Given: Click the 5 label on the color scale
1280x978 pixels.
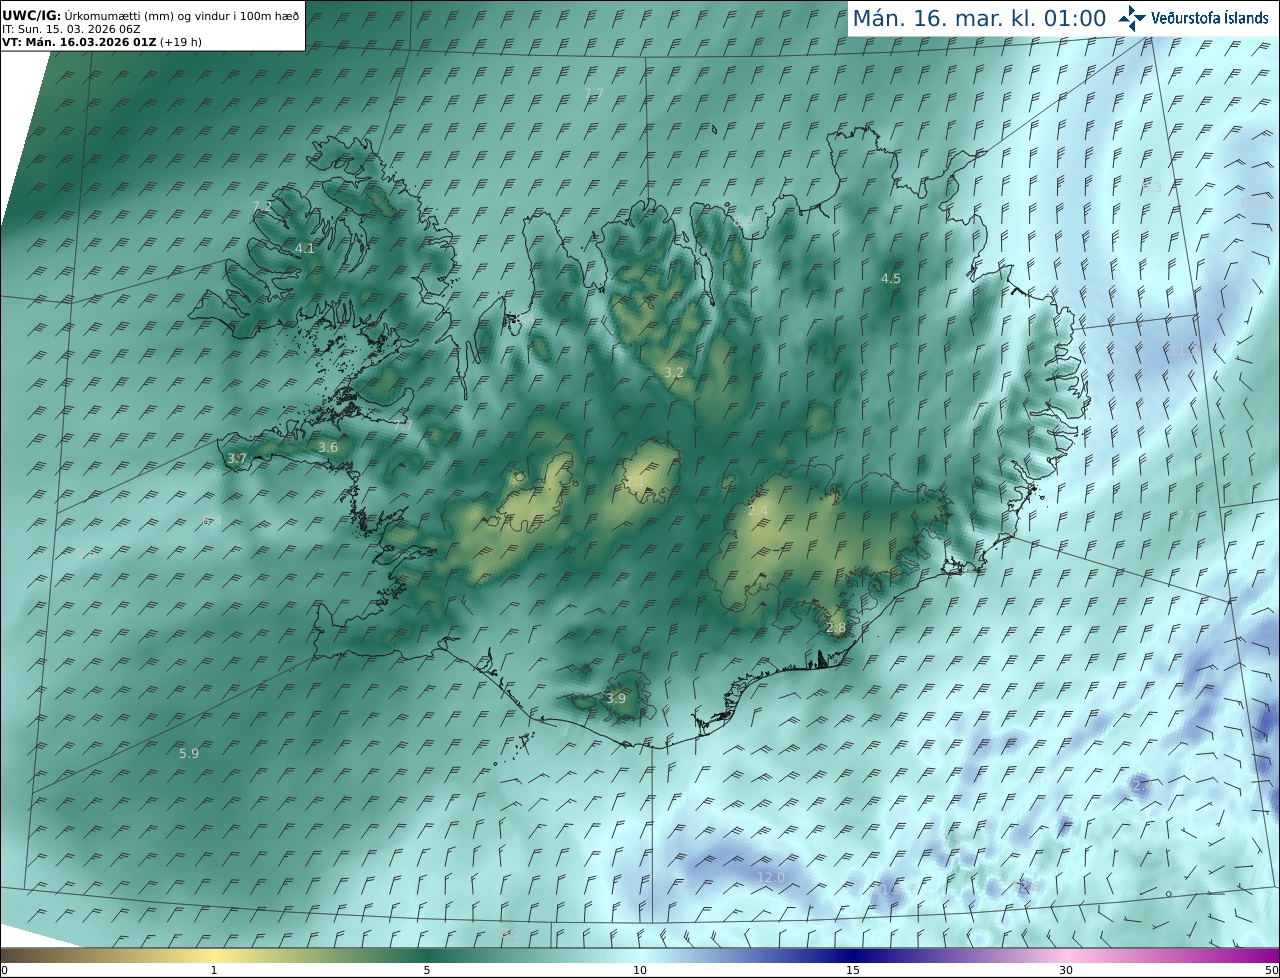Looking at the screenshot, I should pyautogui.click(x=427, y=970).
